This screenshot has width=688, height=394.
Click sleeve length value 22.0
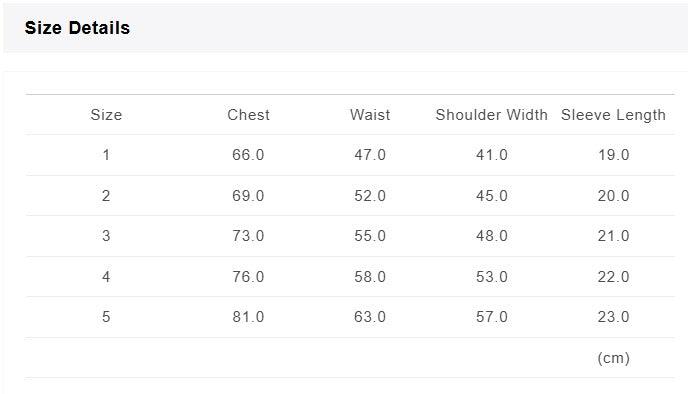click(x=613, y=277)
